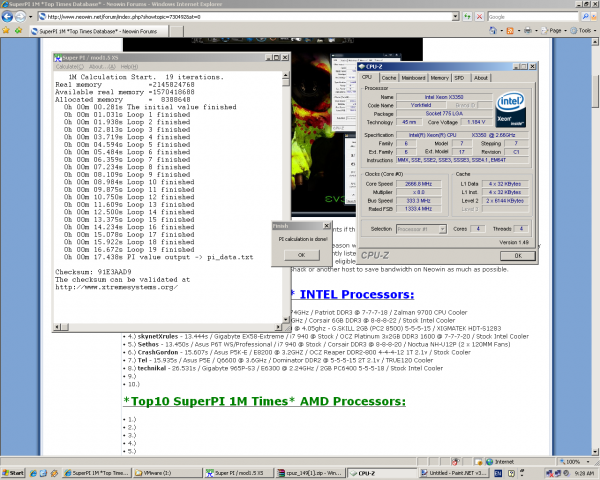The height and width of the screenshot is (480, 600).
Task: Open cpuz_149 zip WinRAR taskbar button
Action: [x=310, y=473]
